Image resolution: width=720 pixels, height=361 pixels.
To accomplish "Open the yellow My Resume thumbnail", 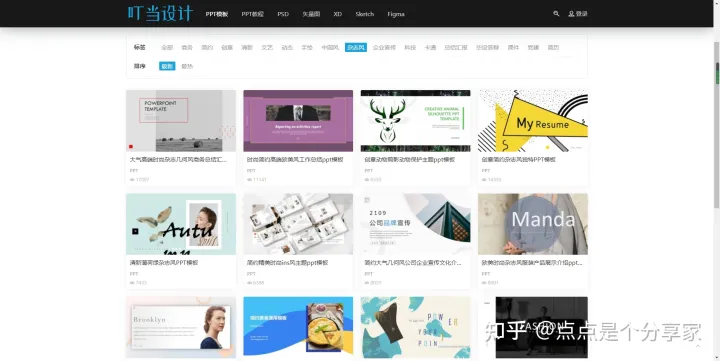I will point(533,121).
